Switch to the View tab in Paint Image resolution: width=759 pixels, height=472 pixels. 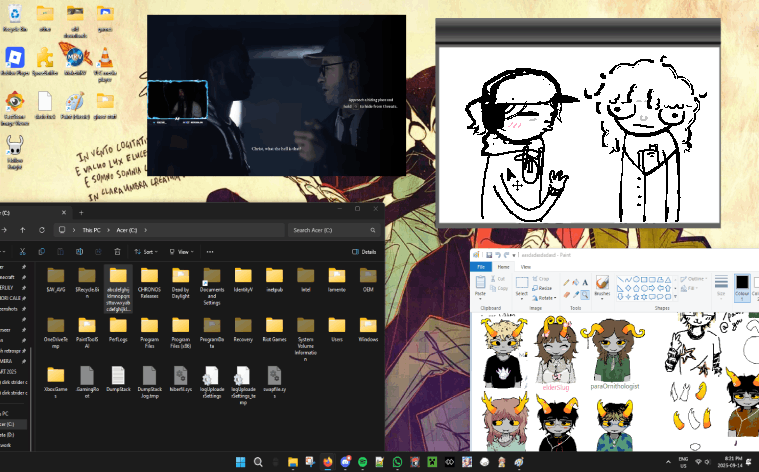(x=526, y=267)
